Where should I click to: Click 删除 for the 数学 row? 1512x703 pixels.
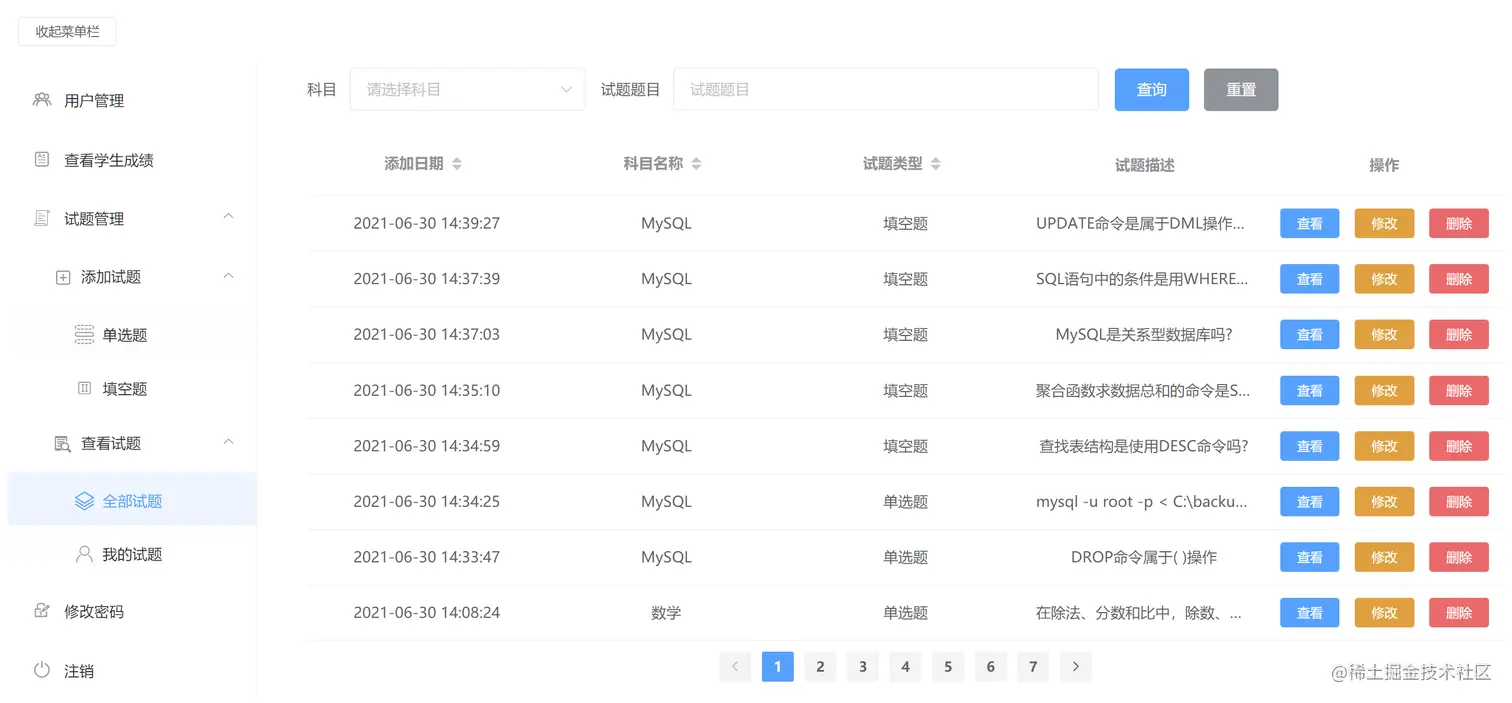tap(1459, 612)
